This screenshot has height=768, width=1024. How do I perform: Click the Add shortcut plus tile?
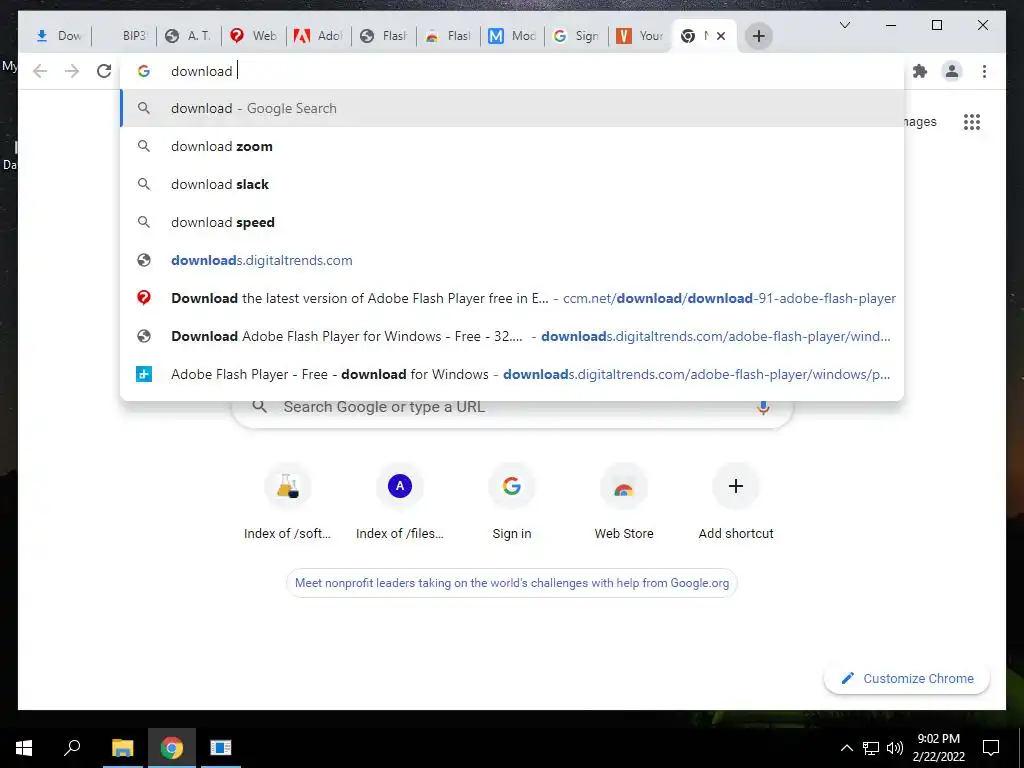click(736, 502)
